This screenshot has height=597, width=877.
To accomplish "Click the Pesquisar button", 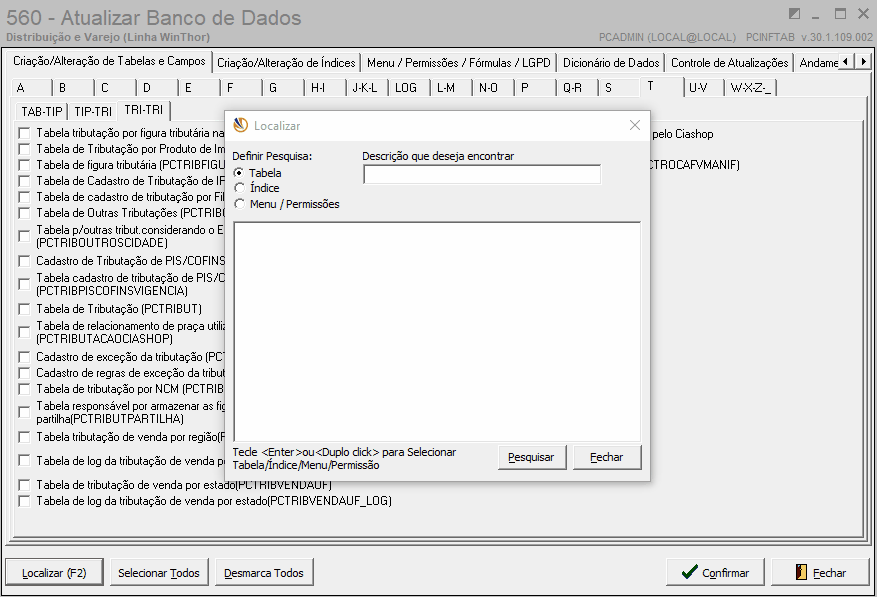I will [x=531, y=457].
